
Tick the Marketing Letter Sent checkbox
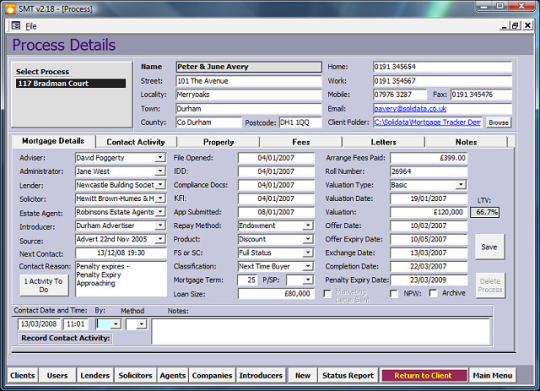[328, 294]
